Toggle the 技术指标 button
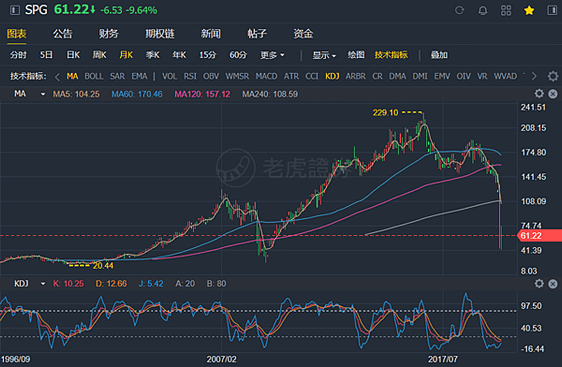 391,55
